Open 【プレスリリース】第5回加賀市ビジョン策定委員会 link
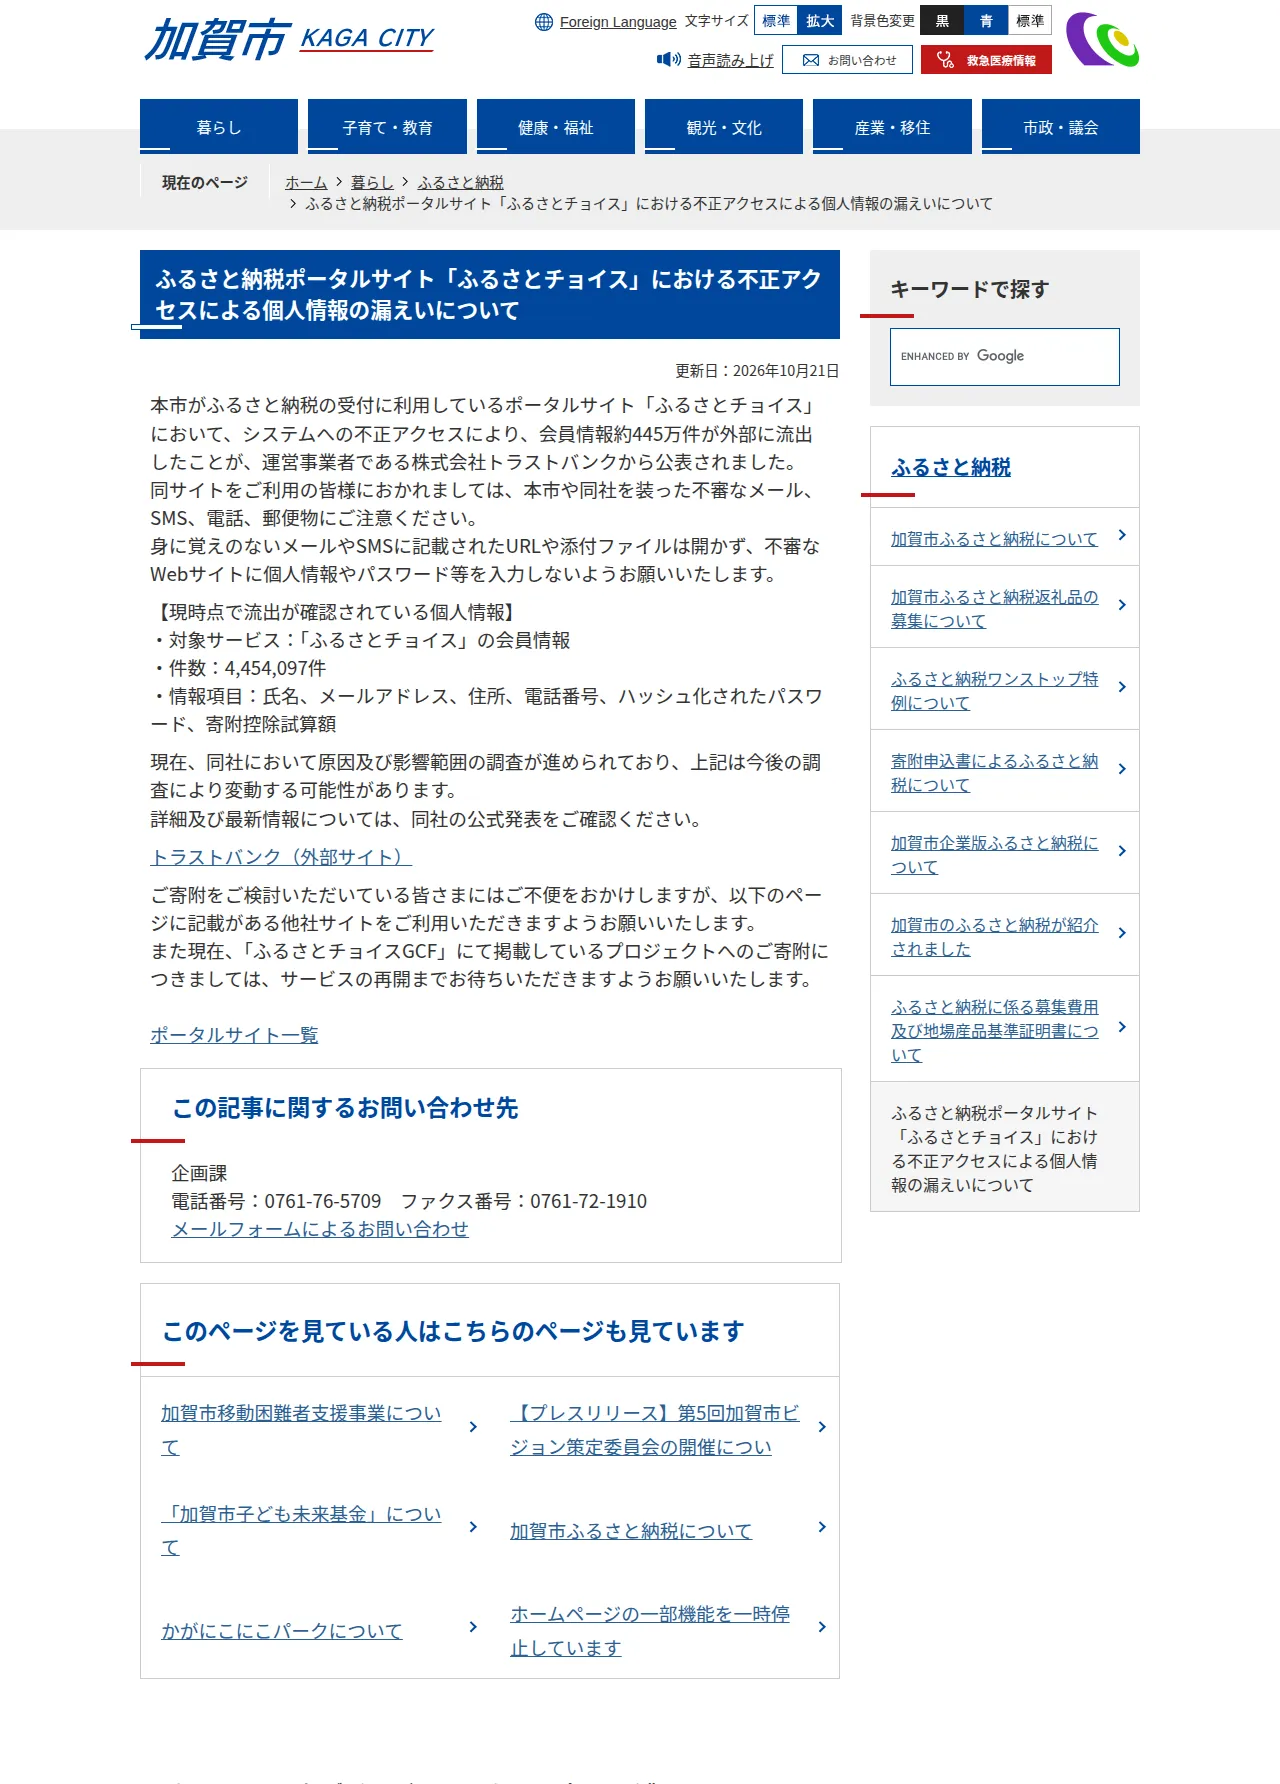This screenshot has width=1280, height=1784. (x=655, y=1430)
